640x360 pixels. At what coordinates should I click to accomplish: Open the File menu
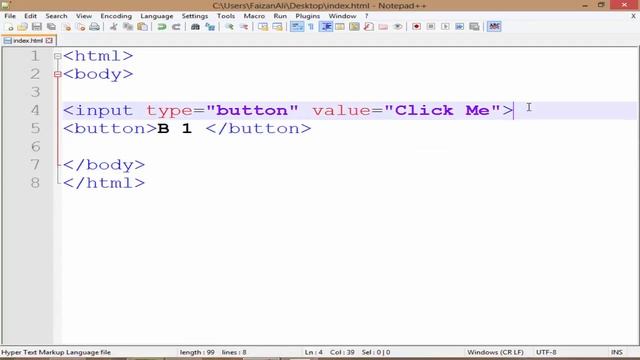click(10, 16)
